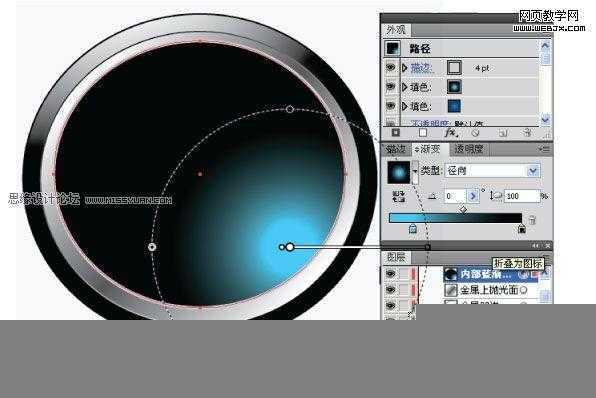The image size is (596, 398).
Task: Click the gradient annotator origin point on the canvas
Action: tap(290, 247)
